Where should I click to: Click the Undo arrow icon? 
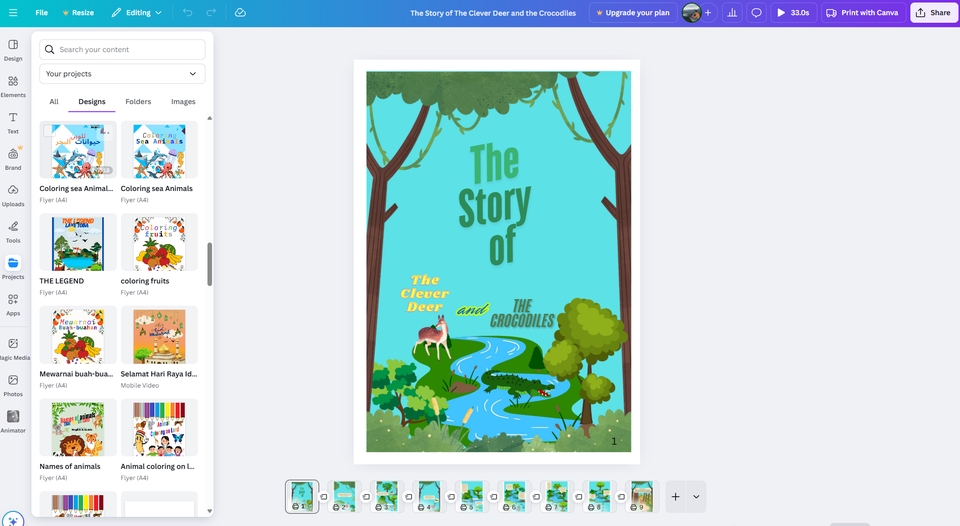pyautogui.click(x=187, y=13)
